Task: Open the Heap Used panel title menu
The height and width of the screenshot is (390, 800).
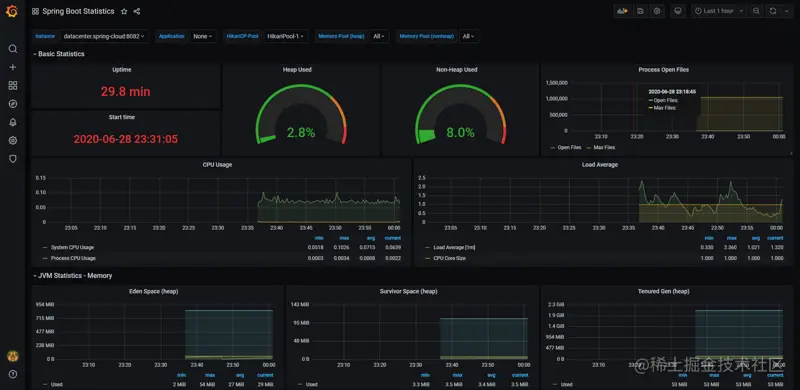Action: [x=297, y=69]
